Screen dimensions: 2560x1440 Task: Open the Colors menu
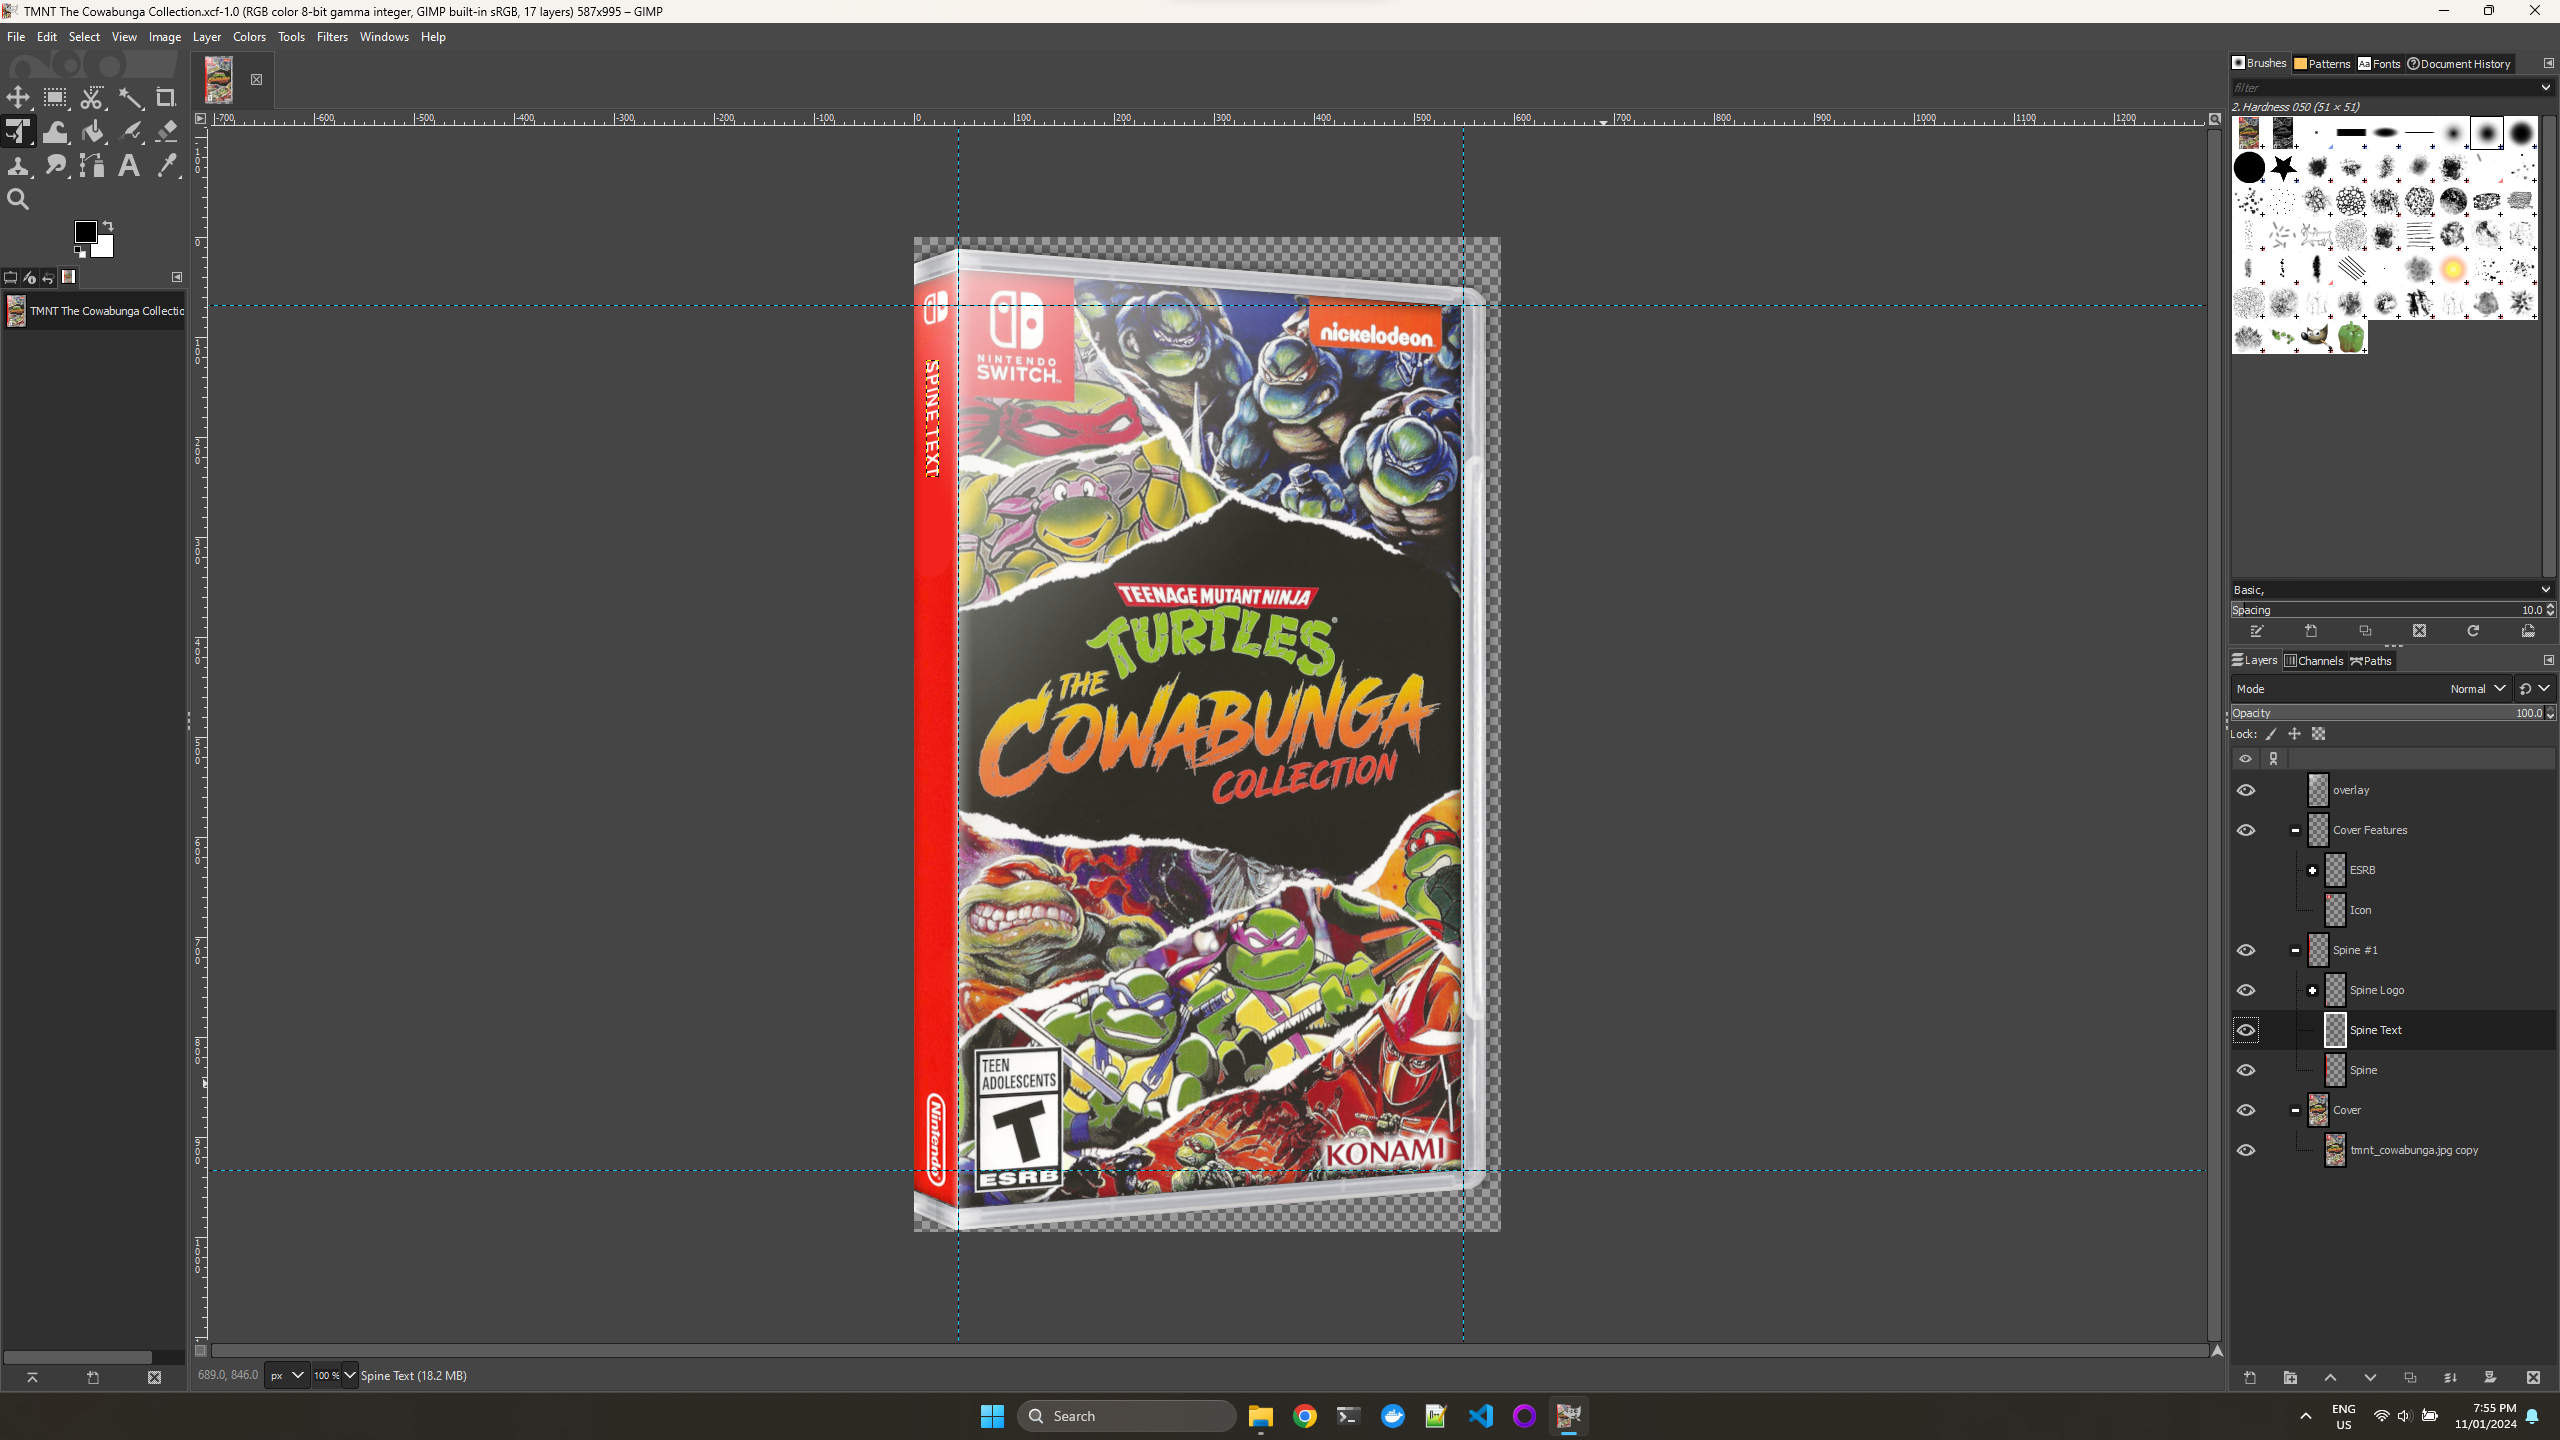(249, 37)
